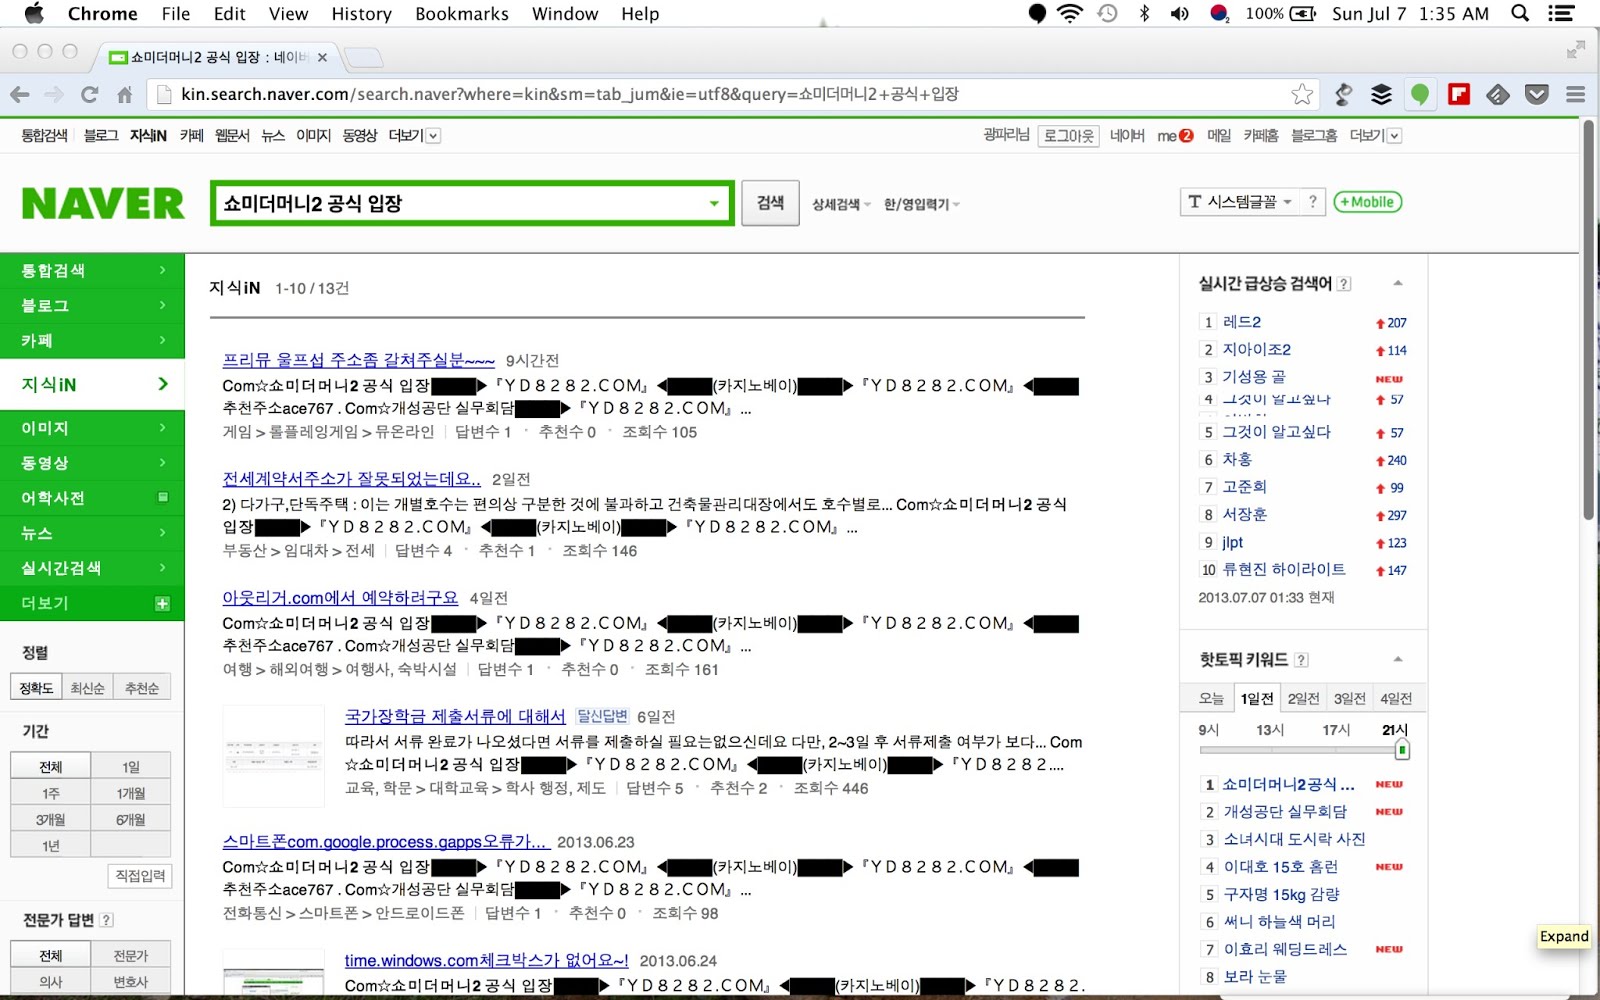Click the 전문가 답변 help icon
The height and width of the screenshot is (1000, 1600).
106,920
